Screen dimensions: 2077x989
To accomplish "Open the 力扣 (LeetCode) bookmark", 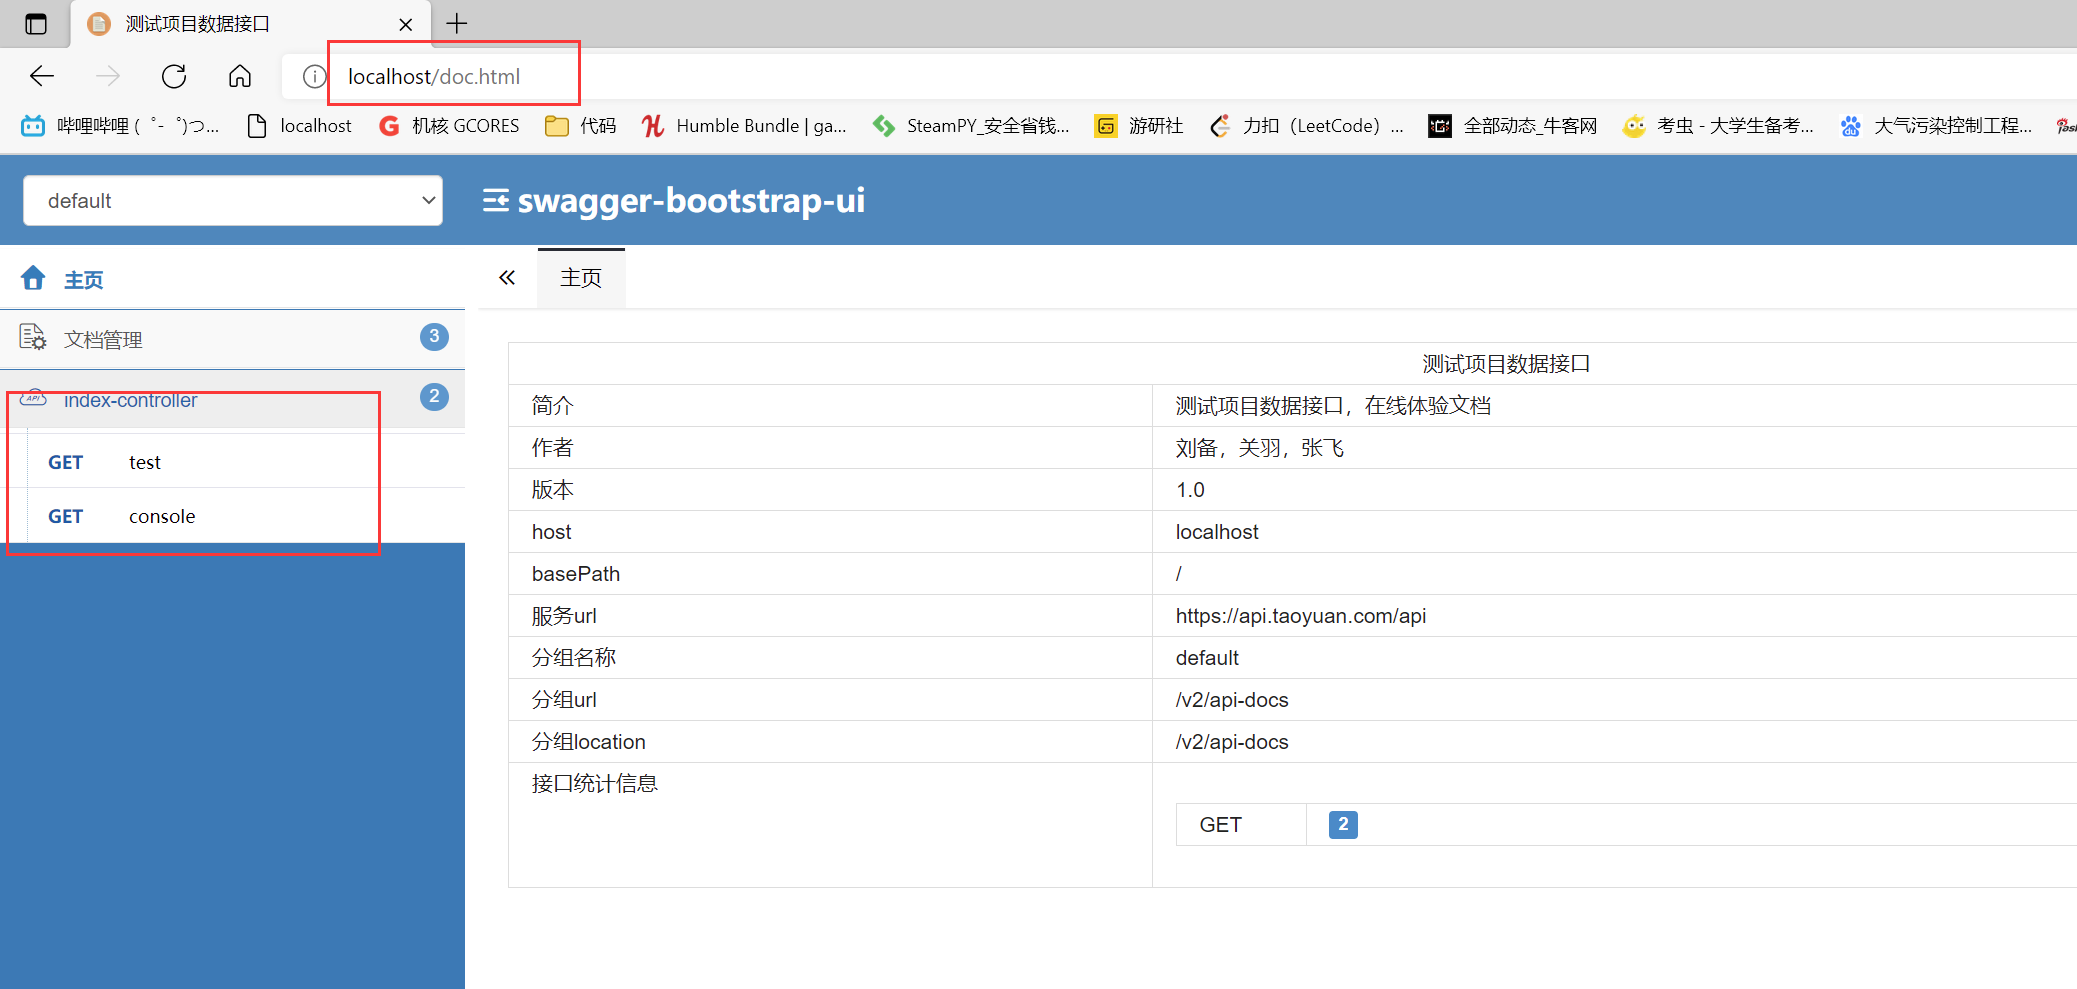I will [x=1306, y=126].
